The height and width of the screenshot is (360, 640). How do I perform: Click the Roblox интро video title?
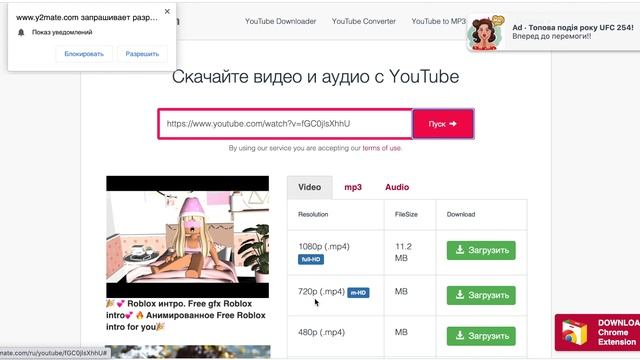186,315
